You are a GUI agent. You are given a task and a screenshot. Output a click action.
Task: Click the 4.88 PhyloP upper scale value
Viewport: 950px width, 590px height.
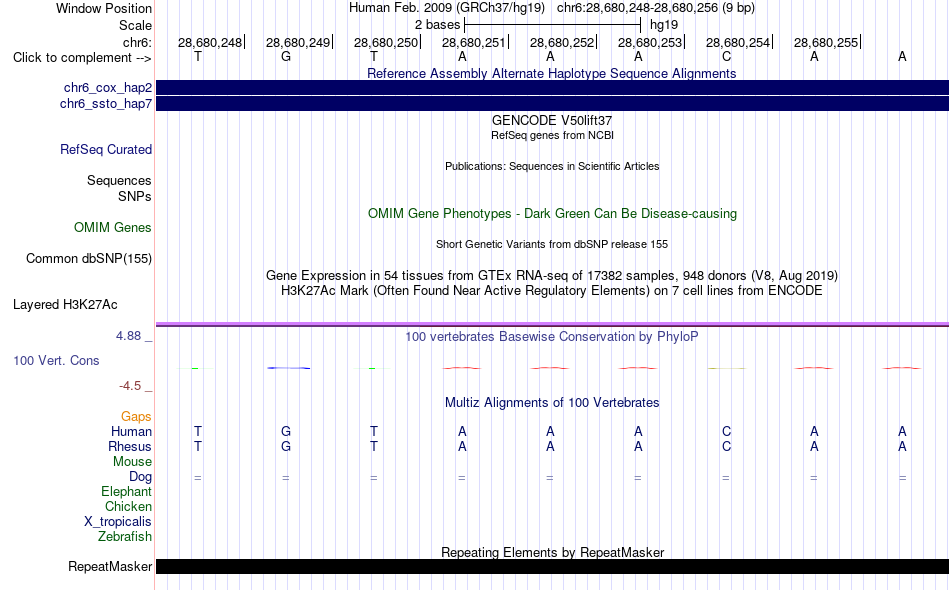pyautogui.click(x=128, y=336)
